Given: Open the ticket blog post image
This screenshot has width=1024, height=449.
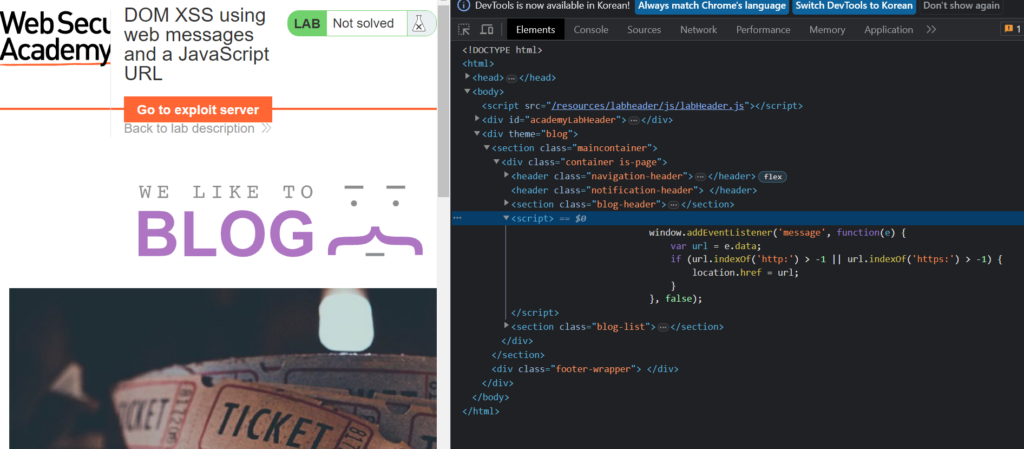Looking at the screenshot, I should click(x=223, y=369).
